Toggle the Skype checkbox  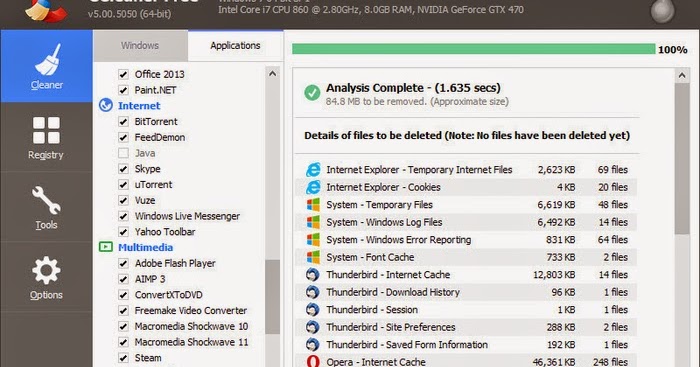pos(123,169)
